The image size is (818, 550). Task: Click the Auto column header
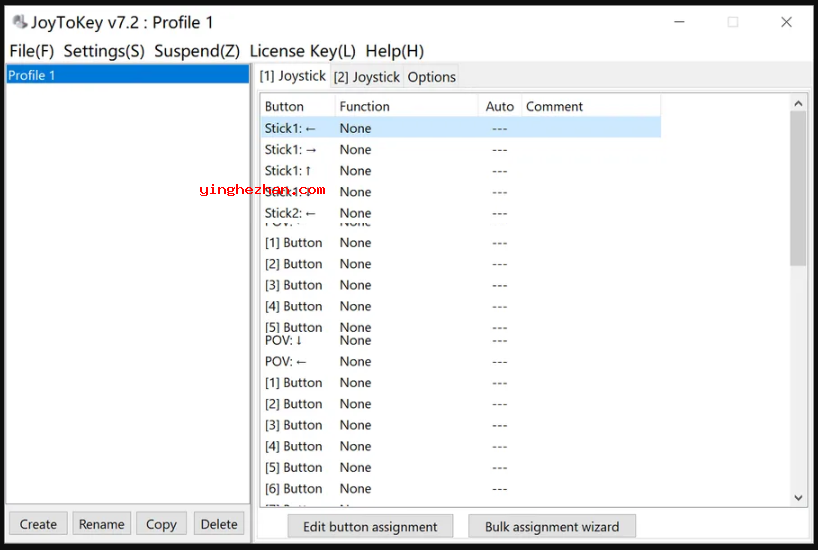500,106
